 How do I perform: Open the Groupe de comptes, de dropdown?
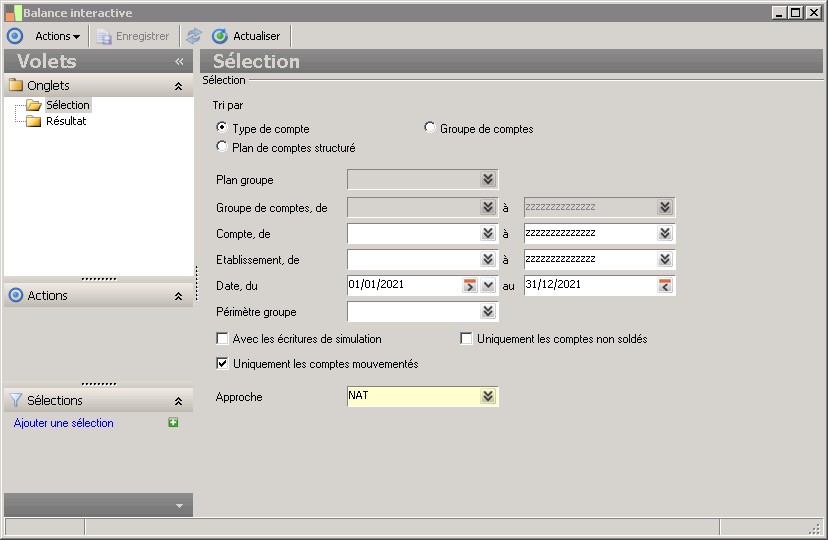pos(488,207)
